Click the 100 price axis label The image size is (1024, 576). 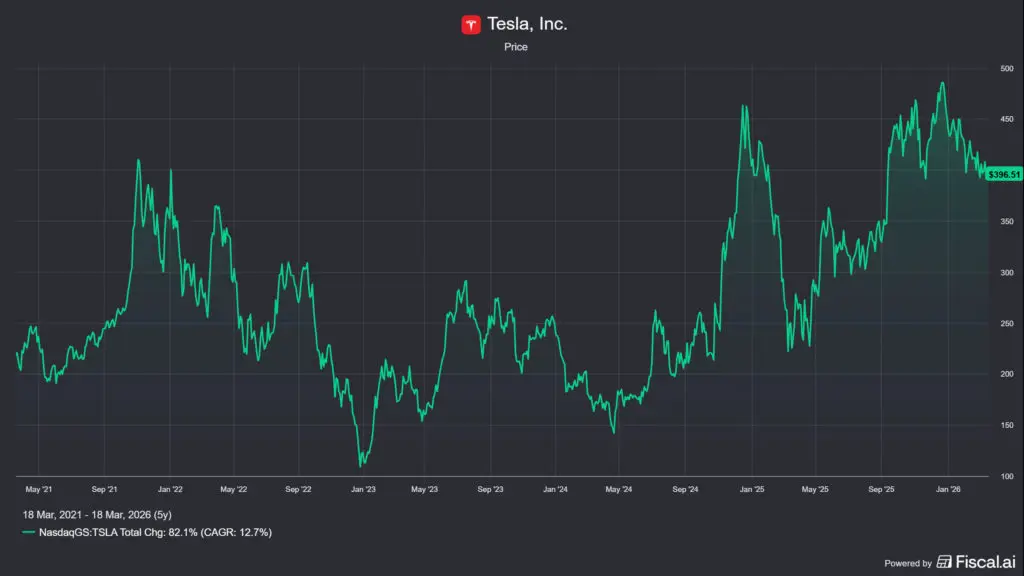1007,477
